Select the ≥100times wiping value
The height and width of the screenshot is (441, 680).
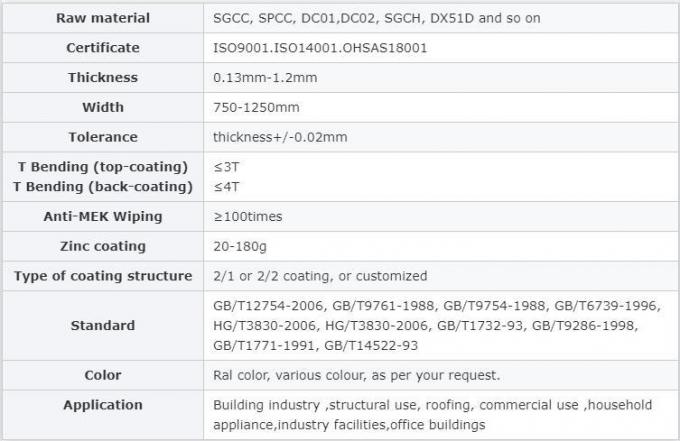[x=247, y=216]
